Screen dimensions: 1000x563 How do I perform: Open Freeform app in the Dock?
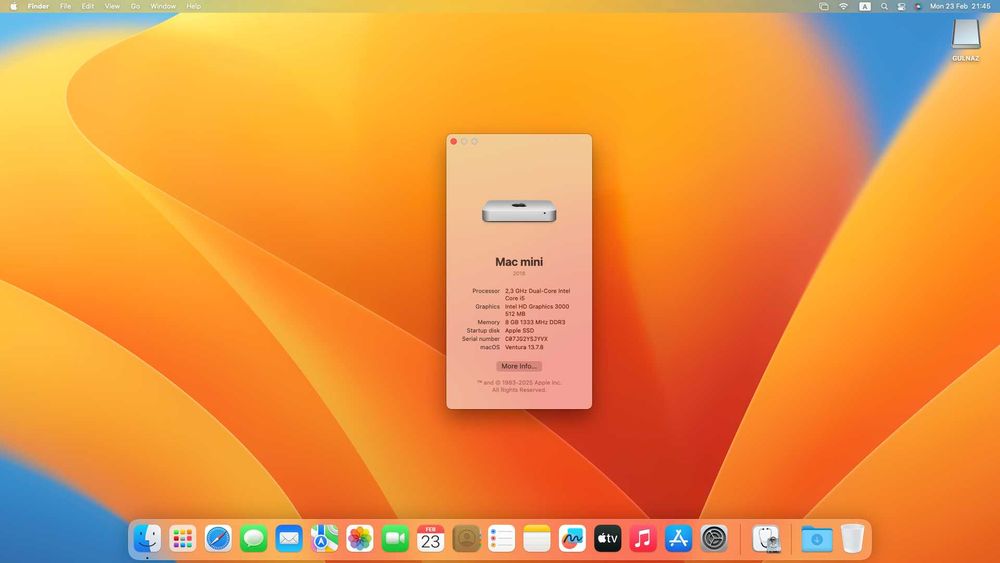coord(572,539)
